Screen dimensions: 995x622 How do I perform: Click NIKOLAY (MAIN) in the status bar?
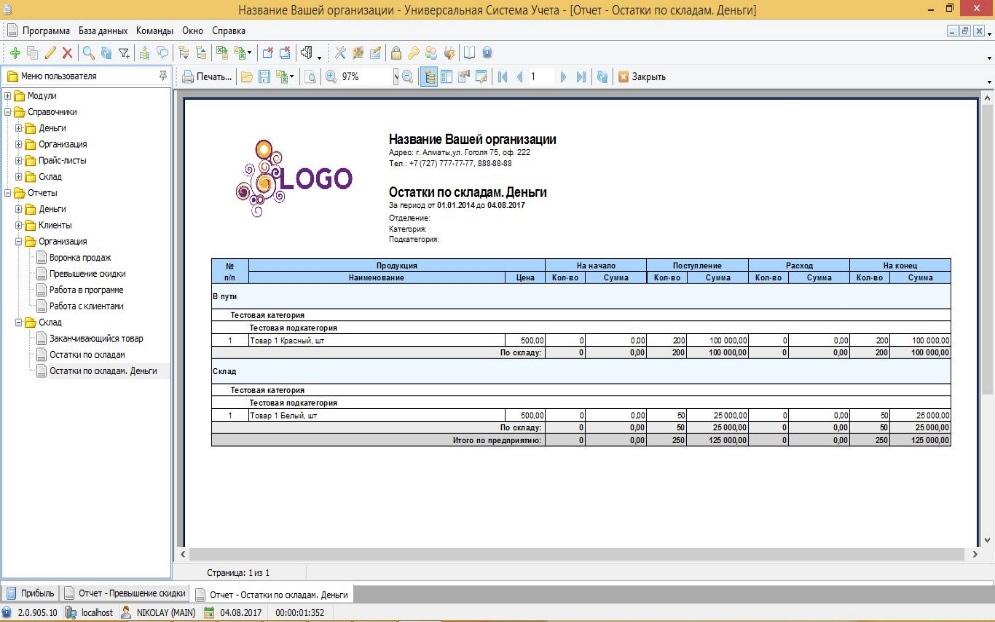coord(159,612)
